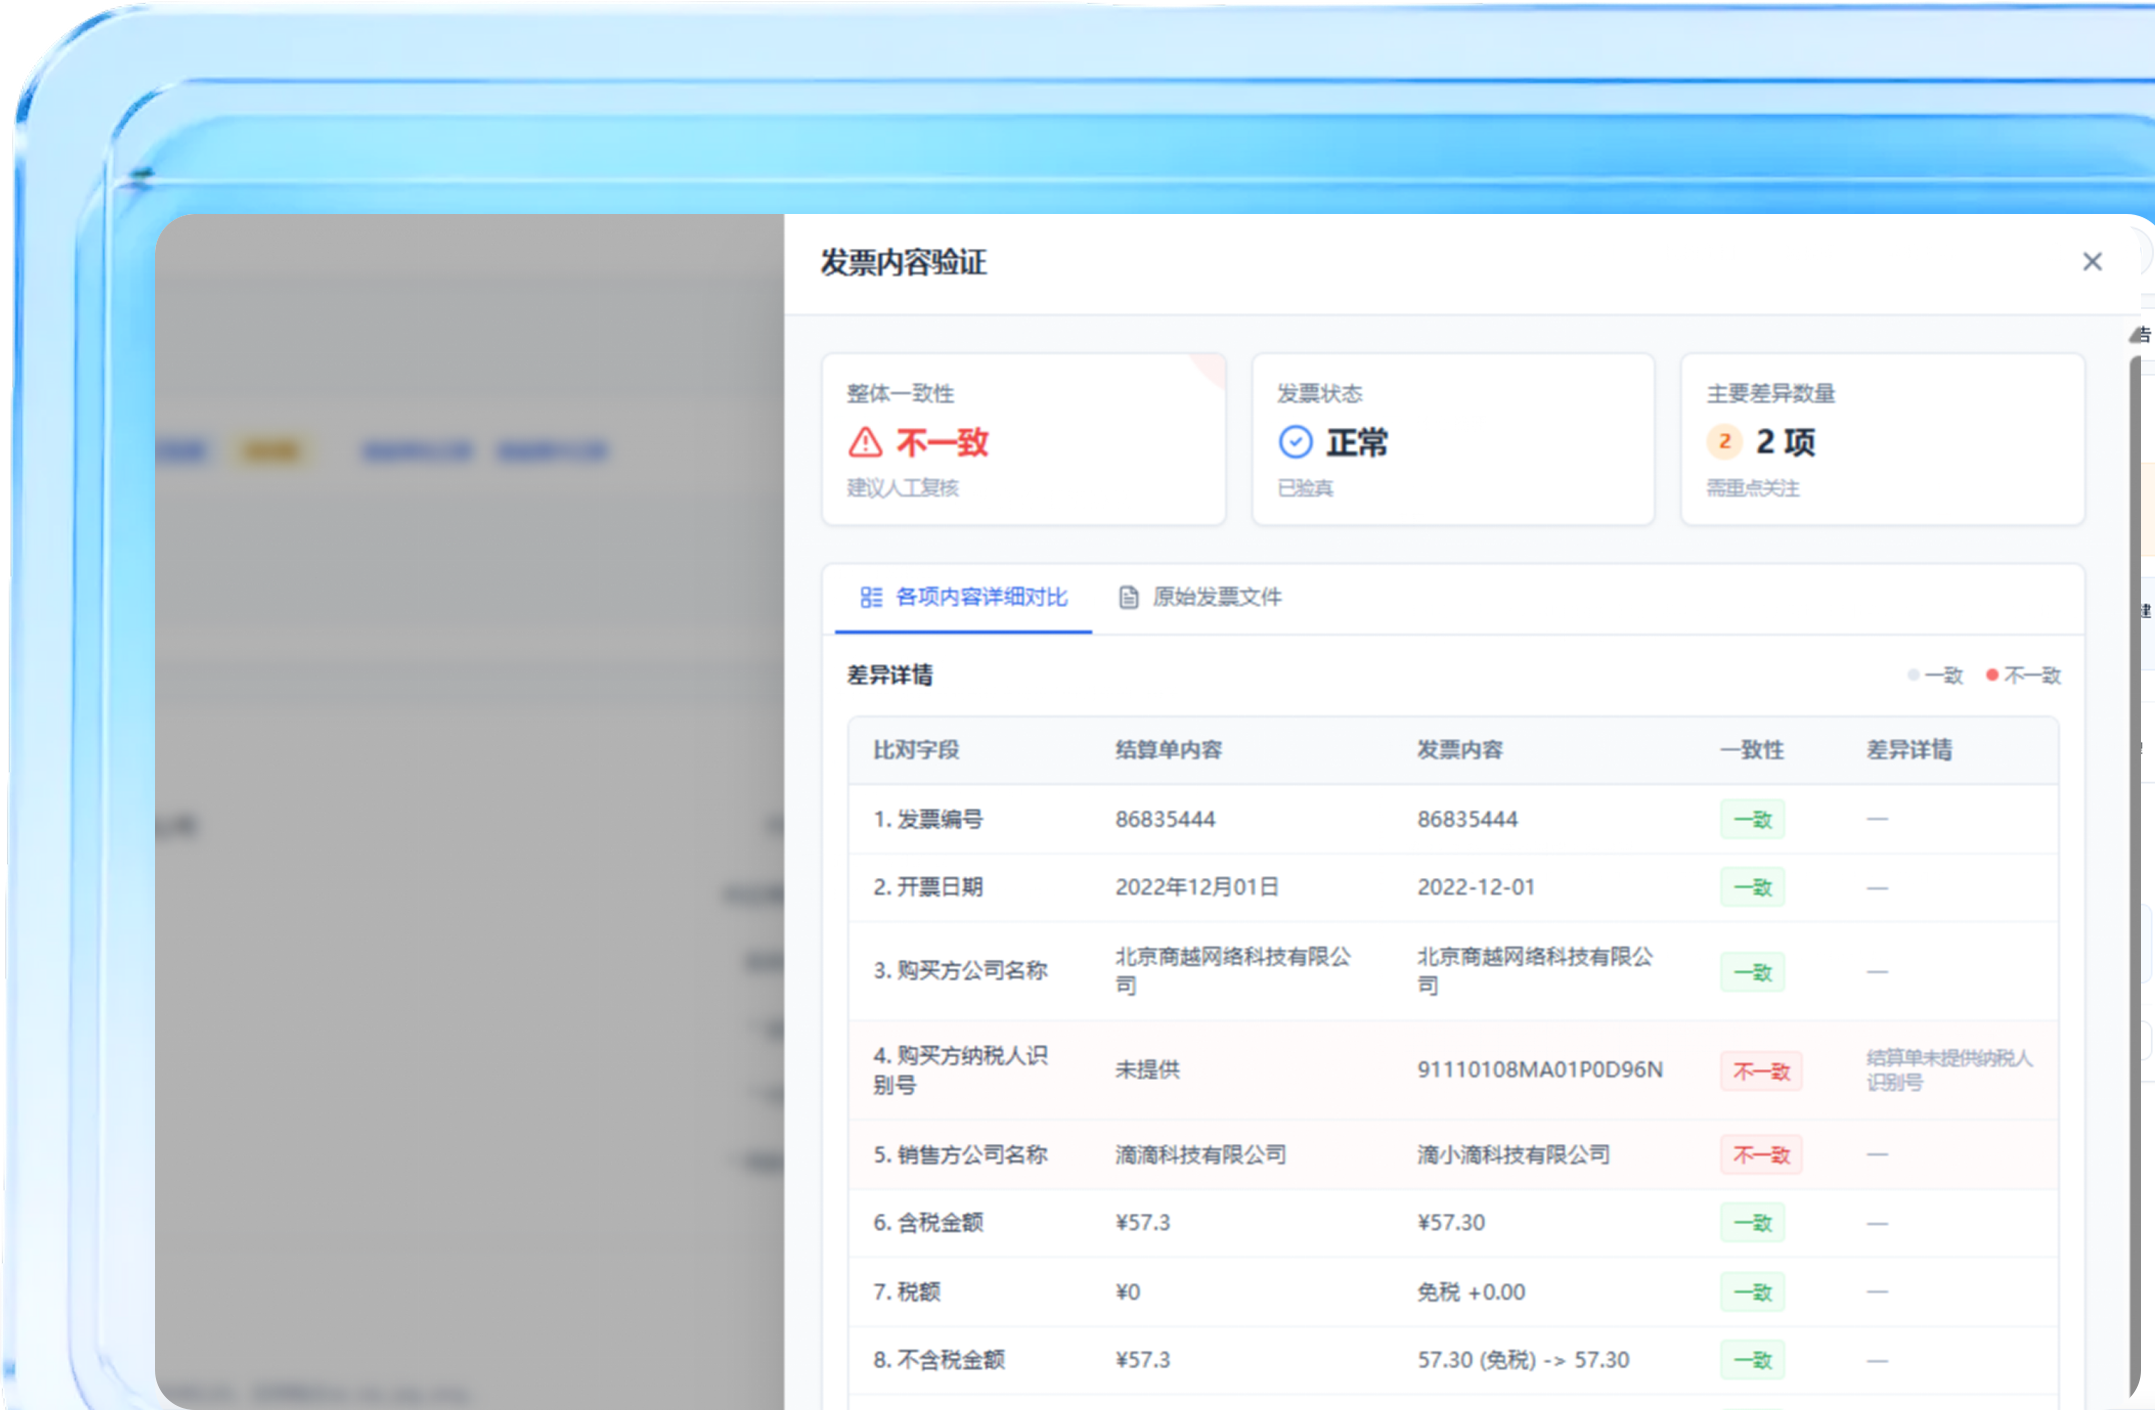Select invoice value 91110108MA01P0D96N
2155x1410 pixels.
click(x=1540, y=1070)
